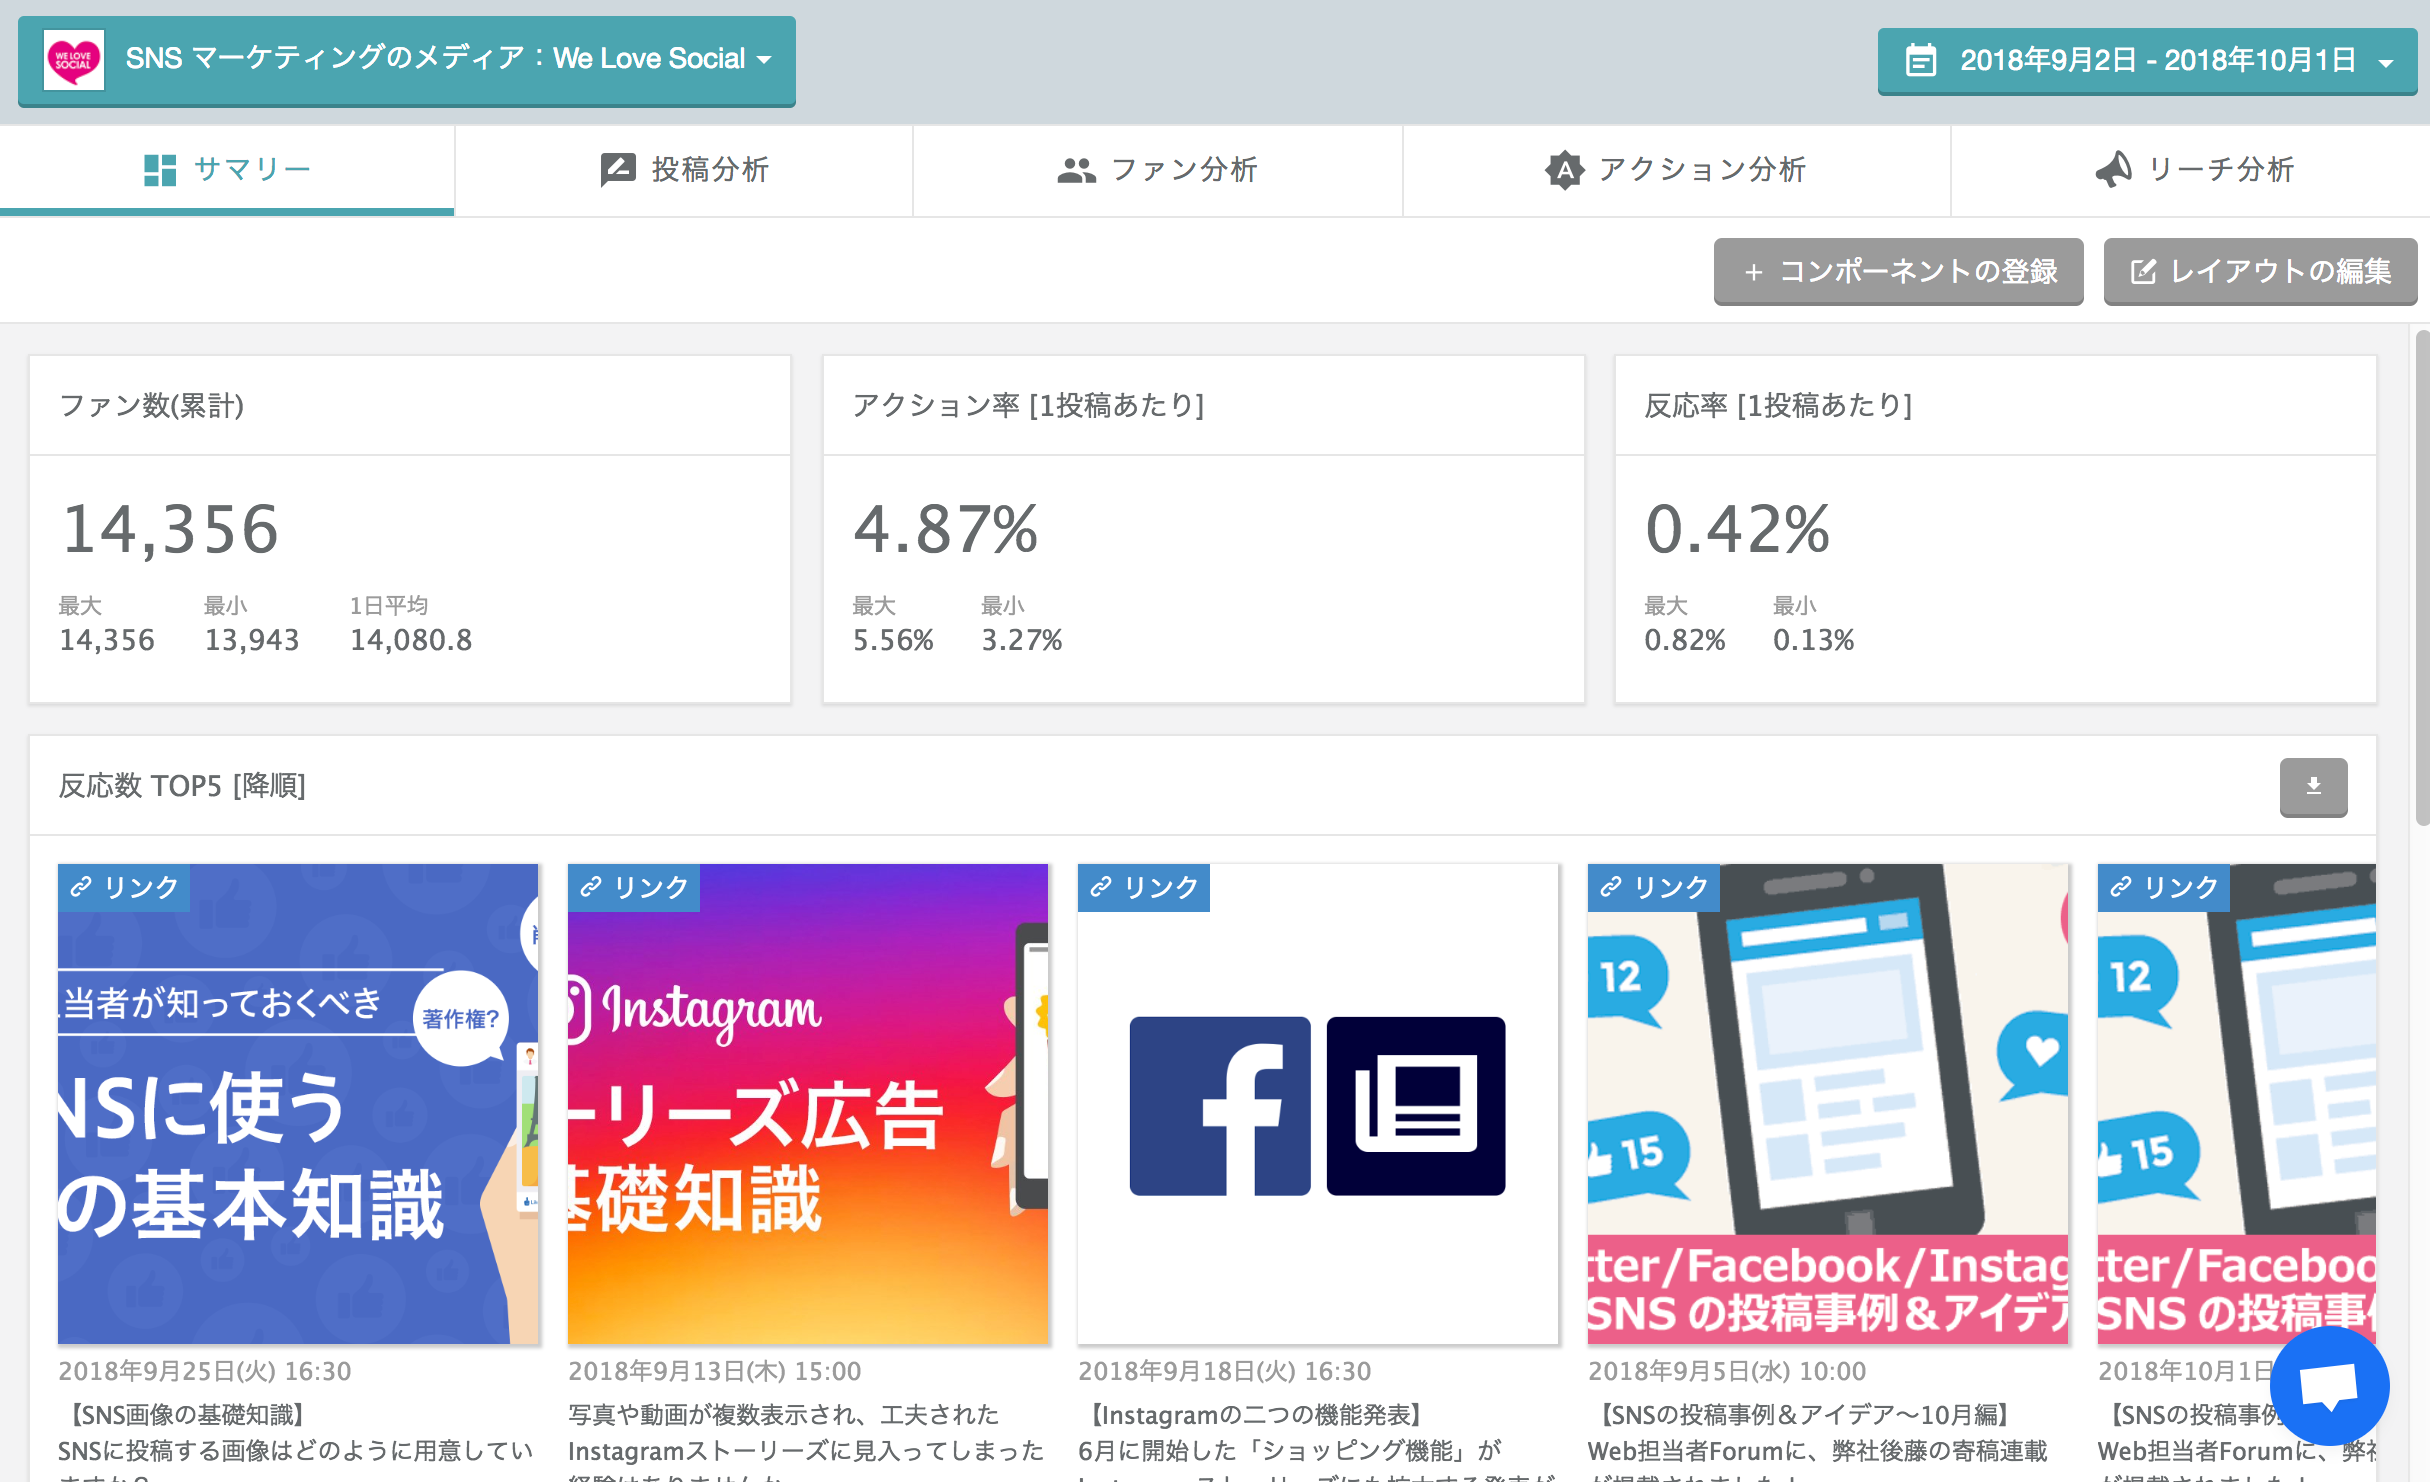The height and width of the screenshot is (1482, 2430).
Task: Click リンク tag on the Instagram post
Action: click(x=634, y=887)
